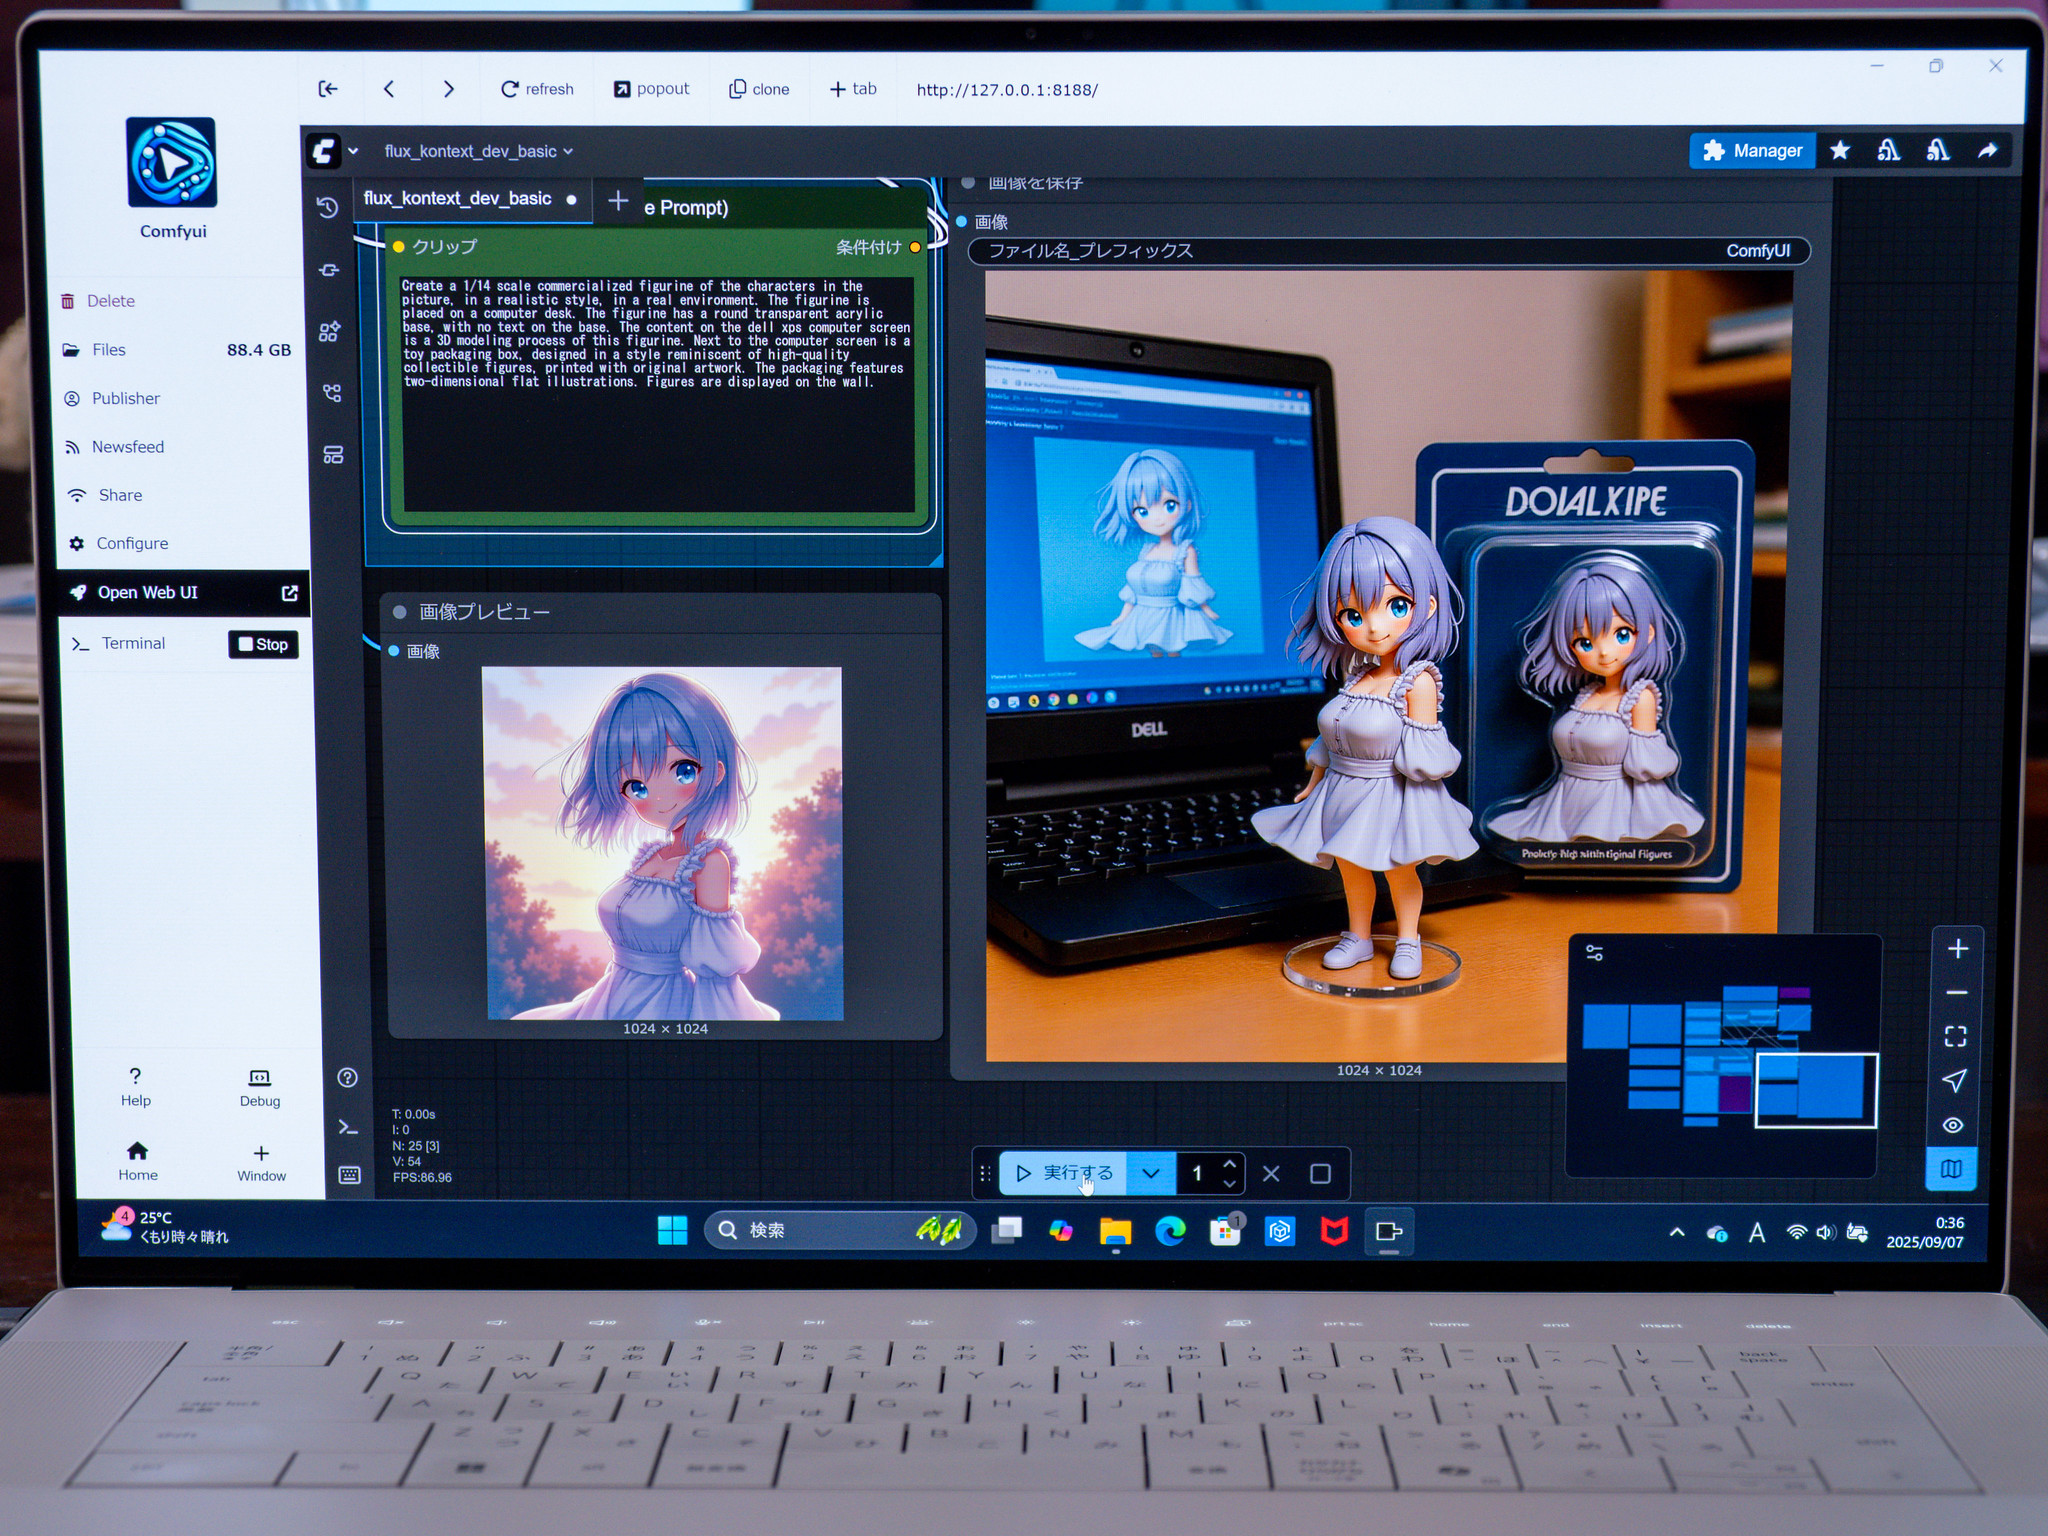This screenshot has height=1536, width=2048.
Task: Zoom into the canvas with the plus icon
Action: (1957, 948)
